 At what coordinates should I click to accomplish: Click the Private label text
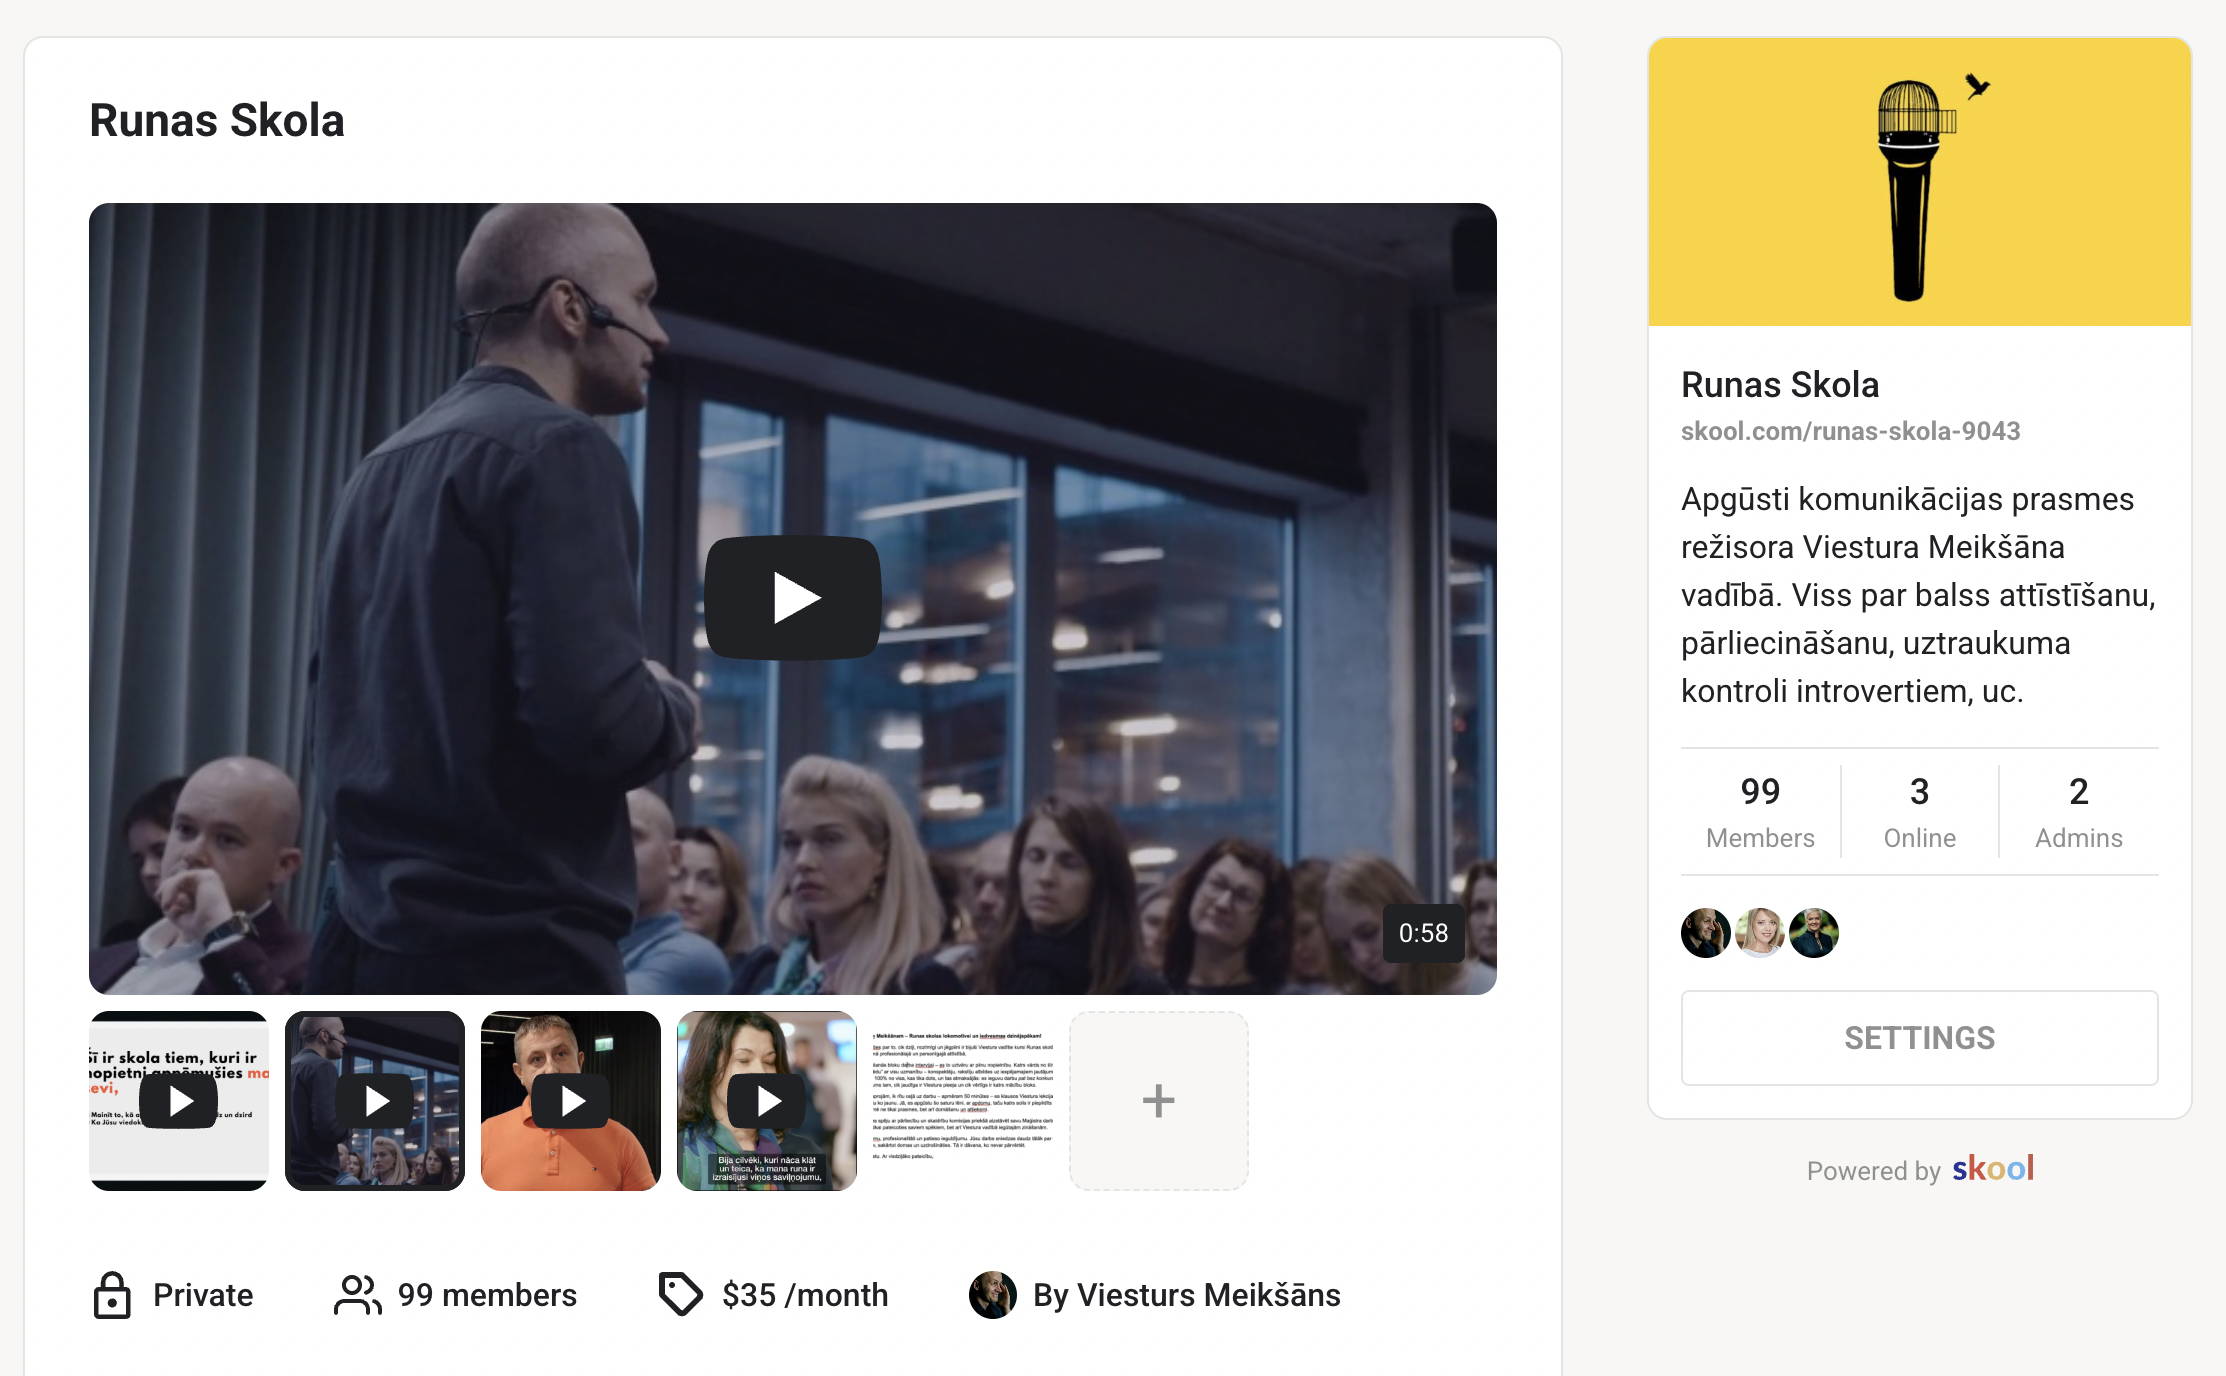pos(203,1295)
